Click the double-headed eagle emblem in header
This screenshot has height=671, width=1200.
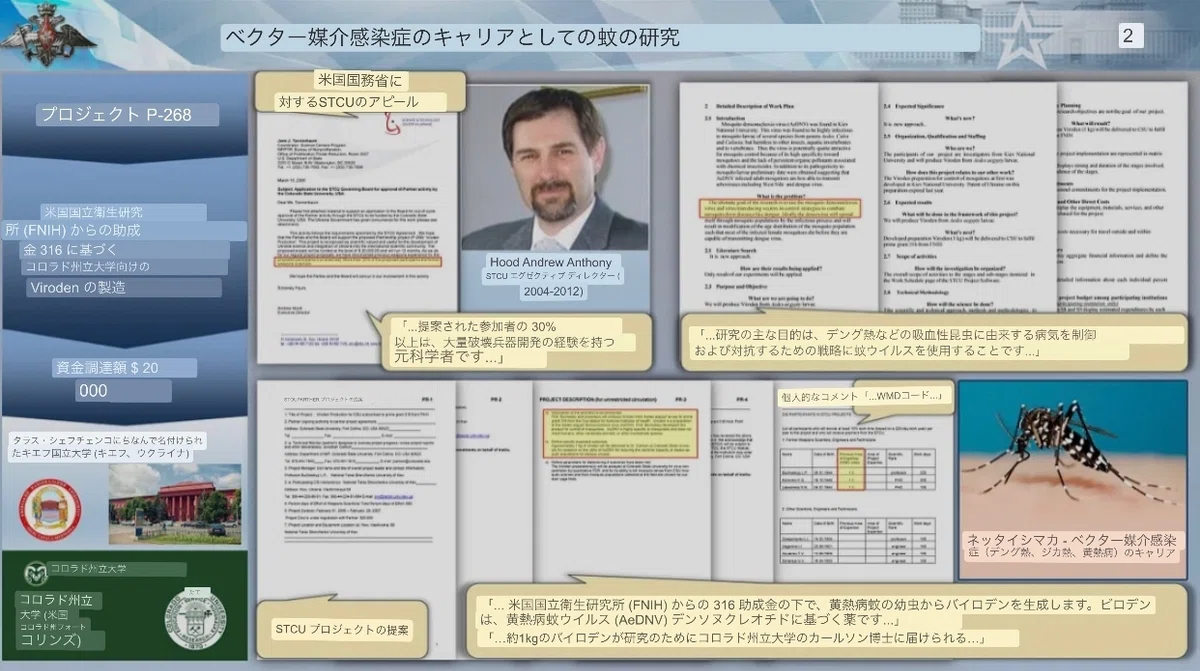pyautogui.click(x=48, y=35)
